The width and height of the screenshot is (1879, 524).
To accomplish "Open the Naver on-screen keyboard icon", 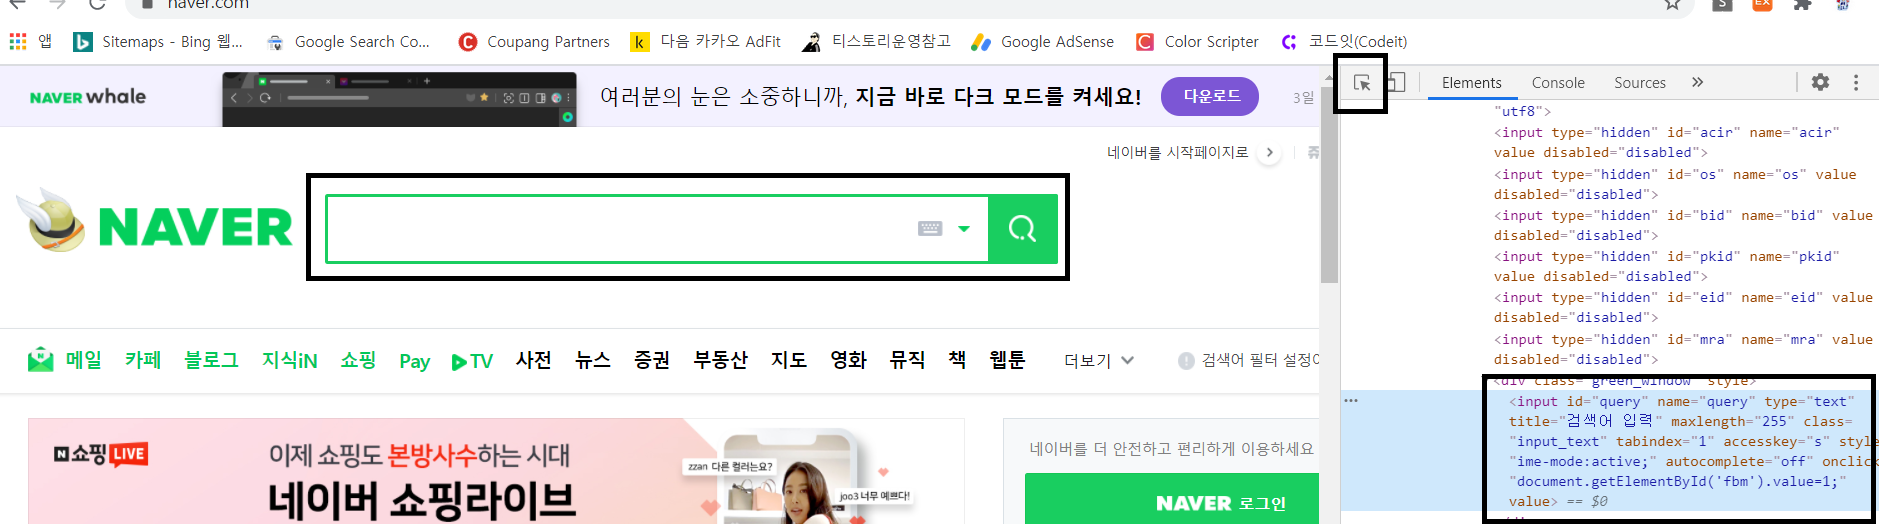I will click(x=930, y=229).
